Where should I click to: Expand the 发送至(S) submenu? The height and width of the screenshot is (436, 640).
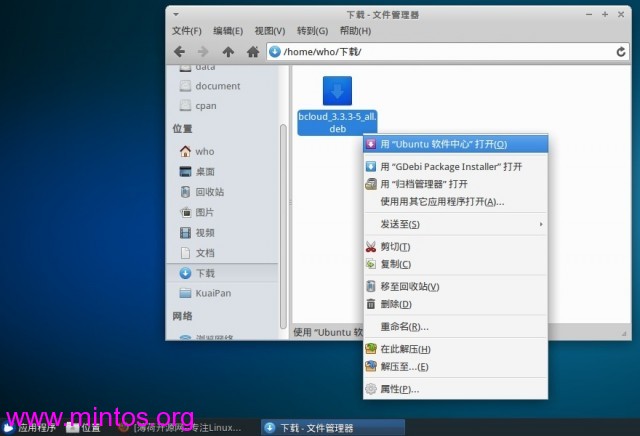tap(456, 224)
